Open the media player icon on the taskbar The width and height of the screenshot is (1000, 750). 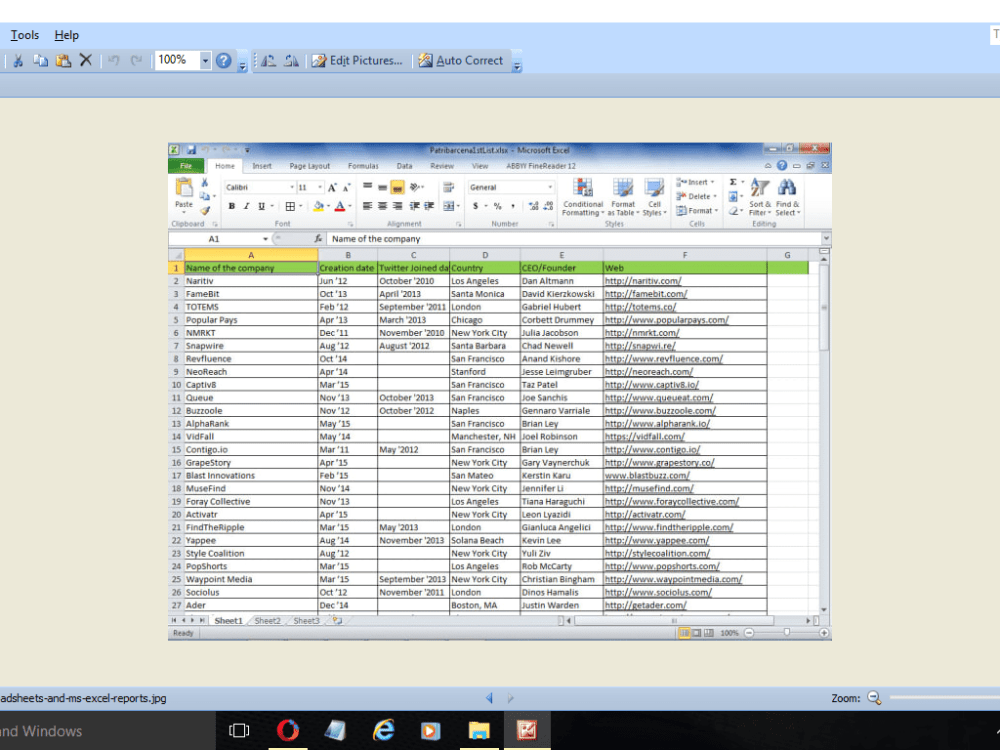click(430, 730)
